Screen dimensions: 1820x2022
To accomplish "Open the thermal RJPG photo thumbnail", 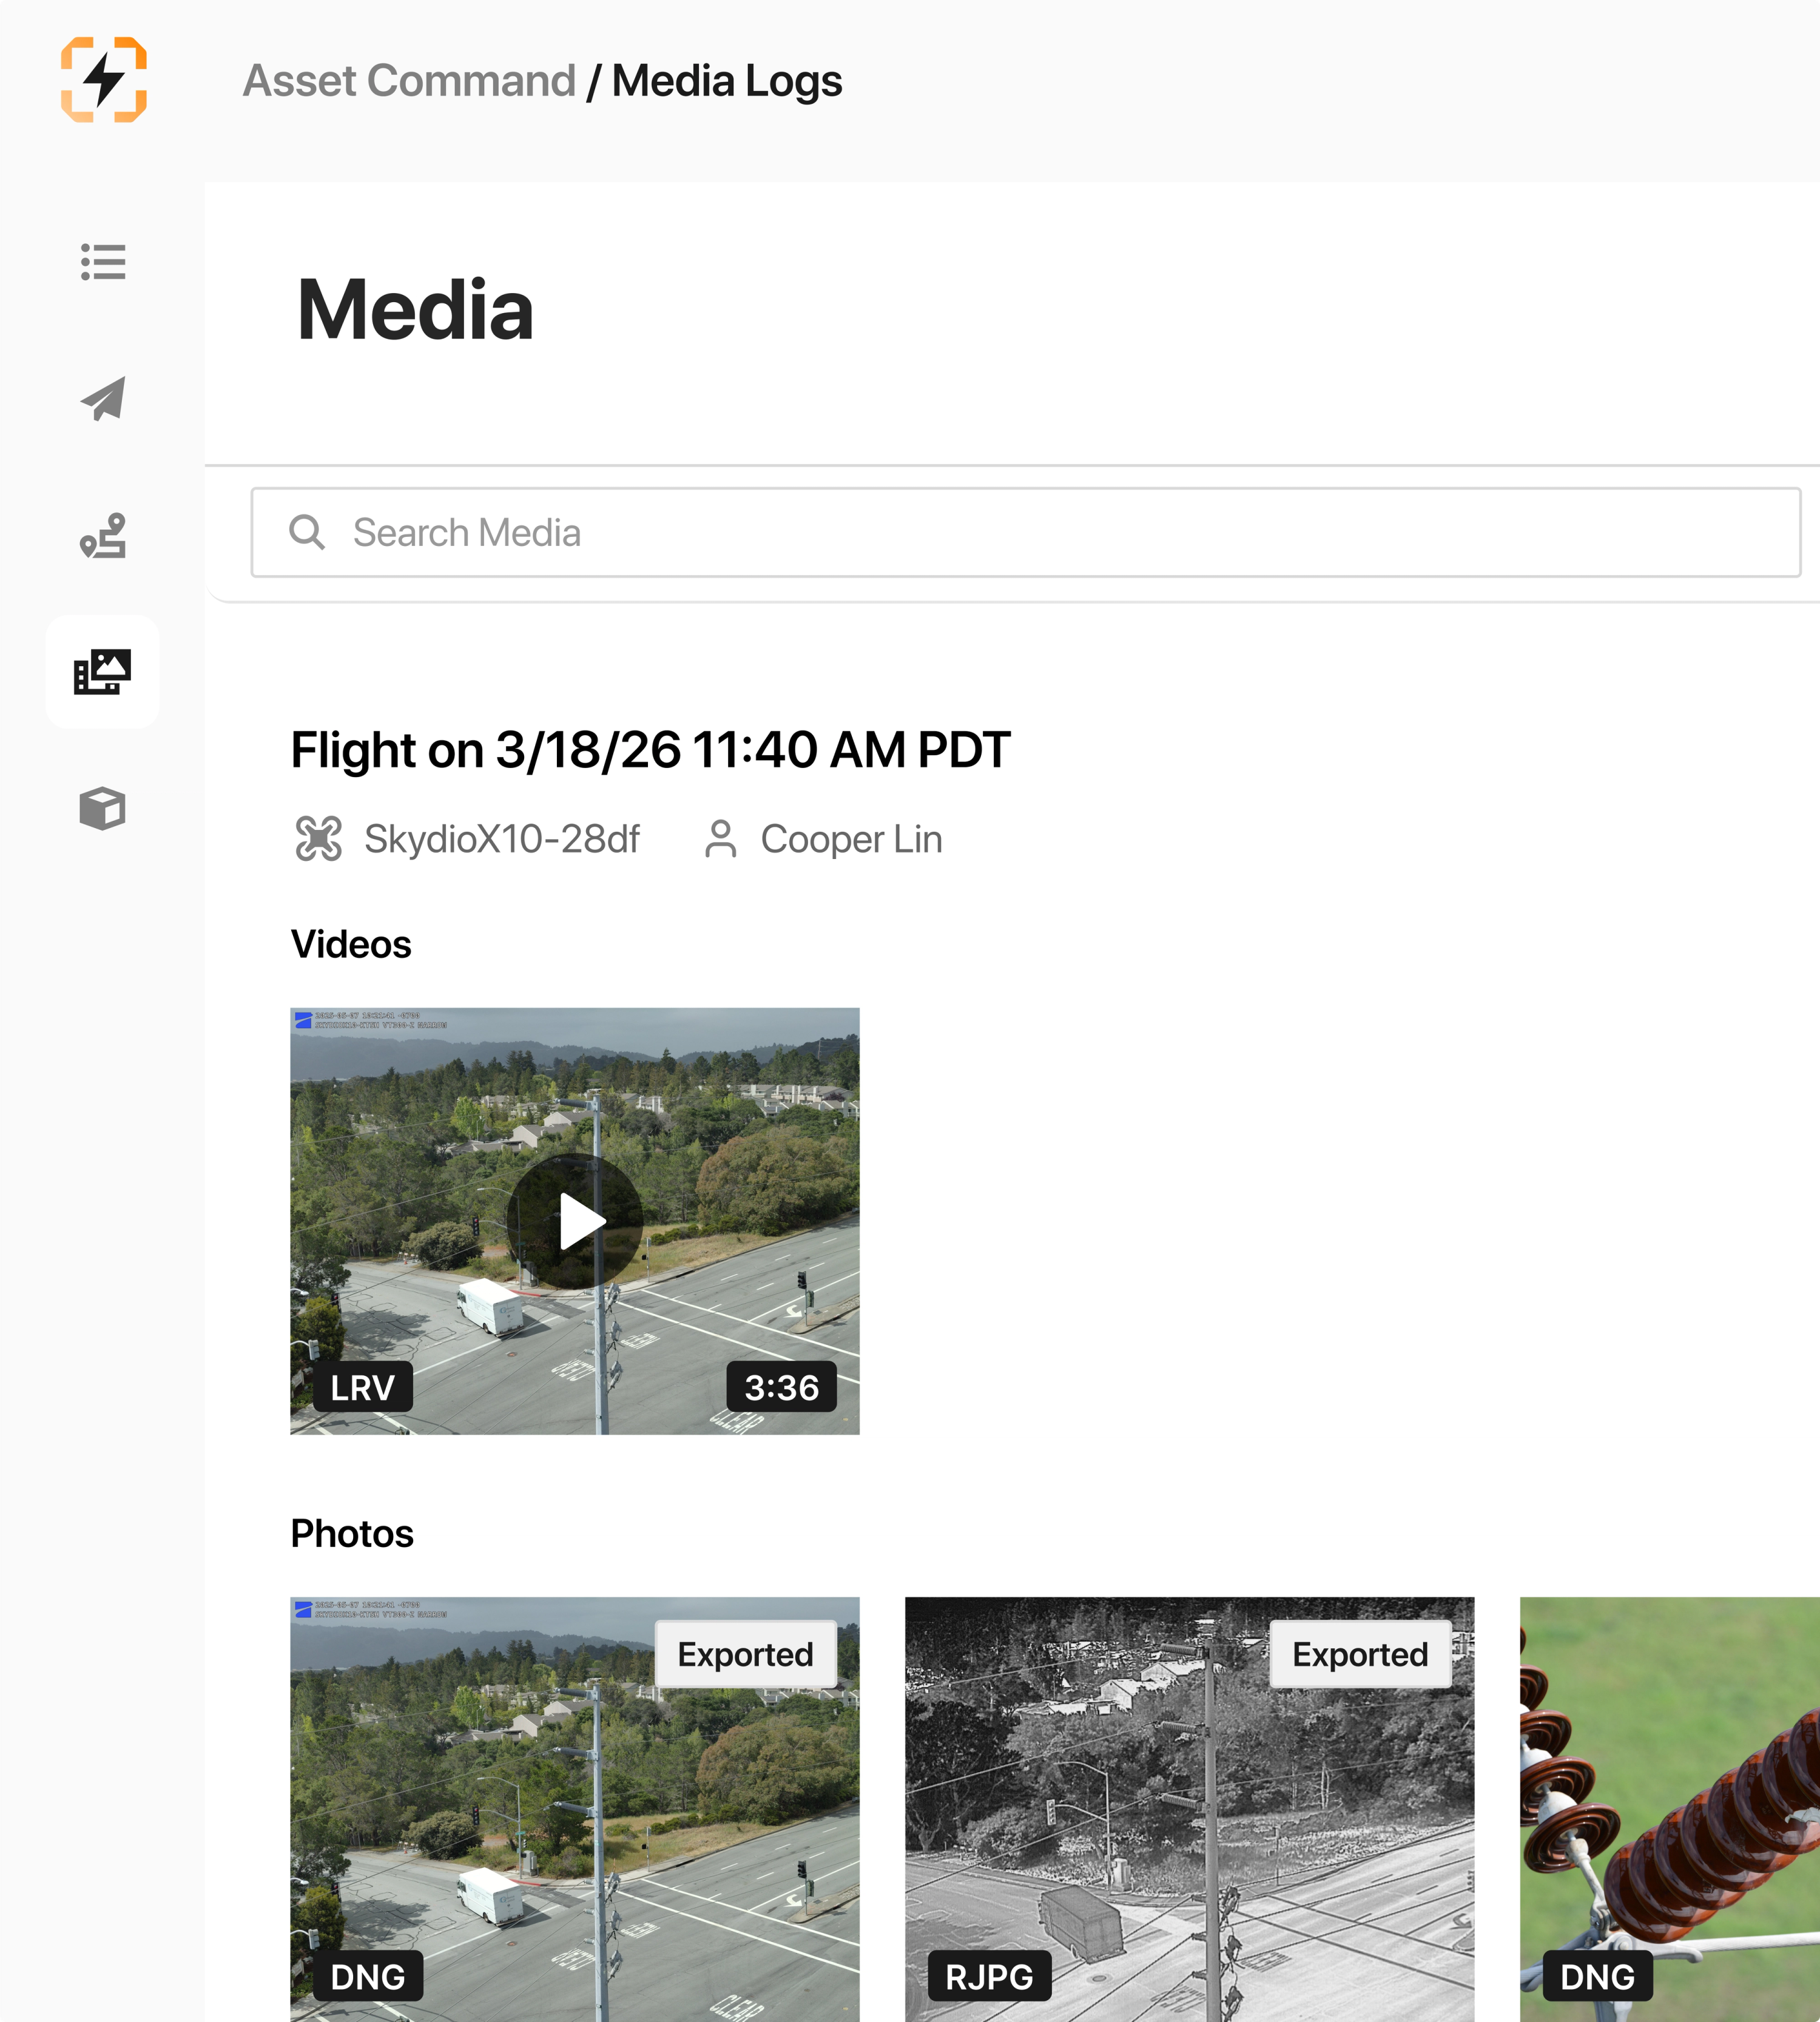I will (1190, 1809).
